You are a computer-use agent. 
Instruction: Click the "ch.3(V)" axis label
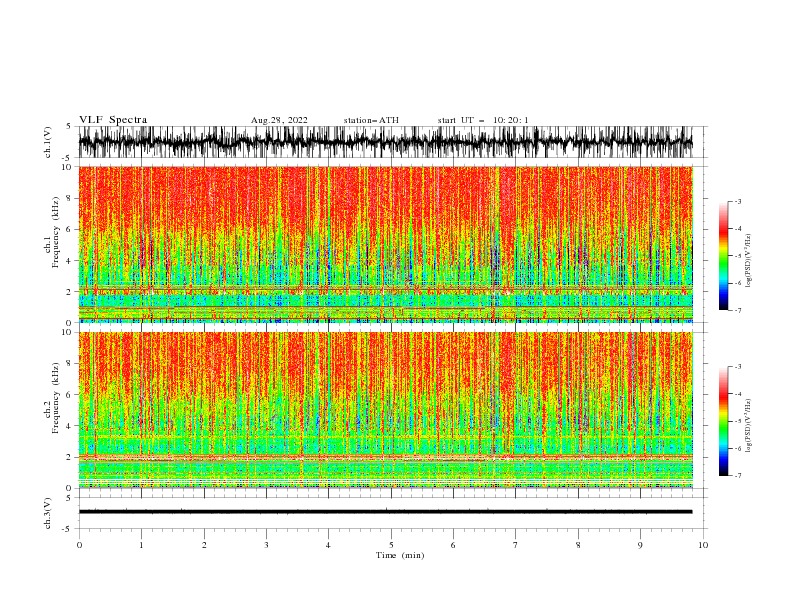coord(48,513)
